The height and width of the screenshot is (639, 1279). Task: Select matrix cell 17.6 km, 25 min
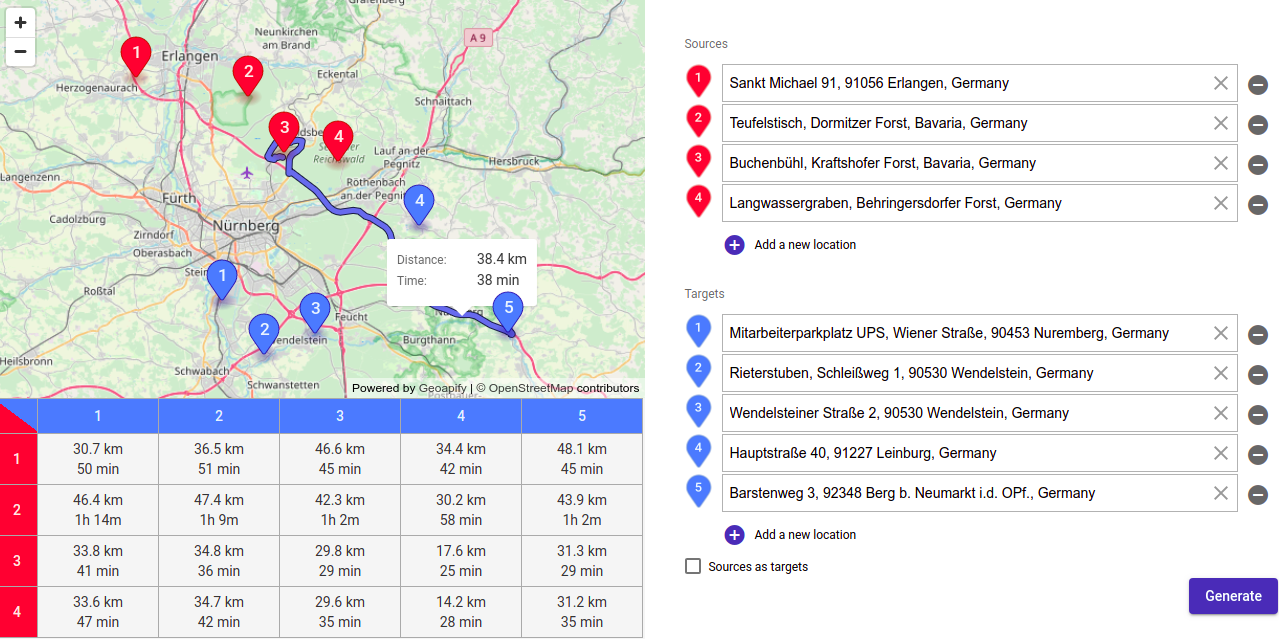(460, 561)
